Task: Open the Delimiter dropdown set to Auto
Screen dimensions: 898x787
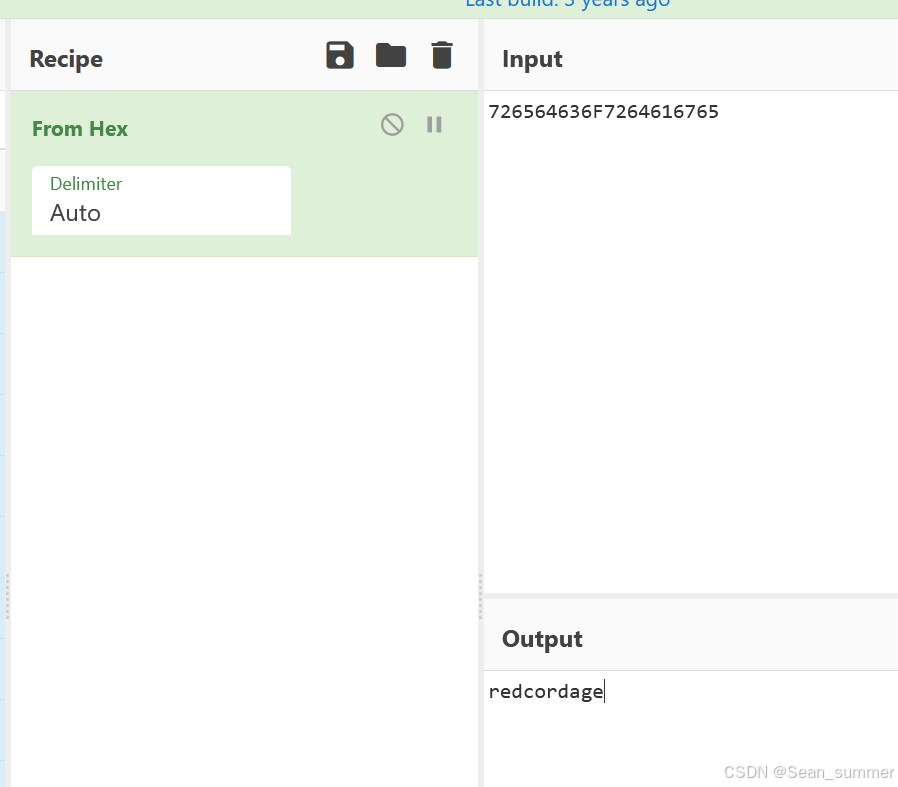Action: [x=162, y=200]
